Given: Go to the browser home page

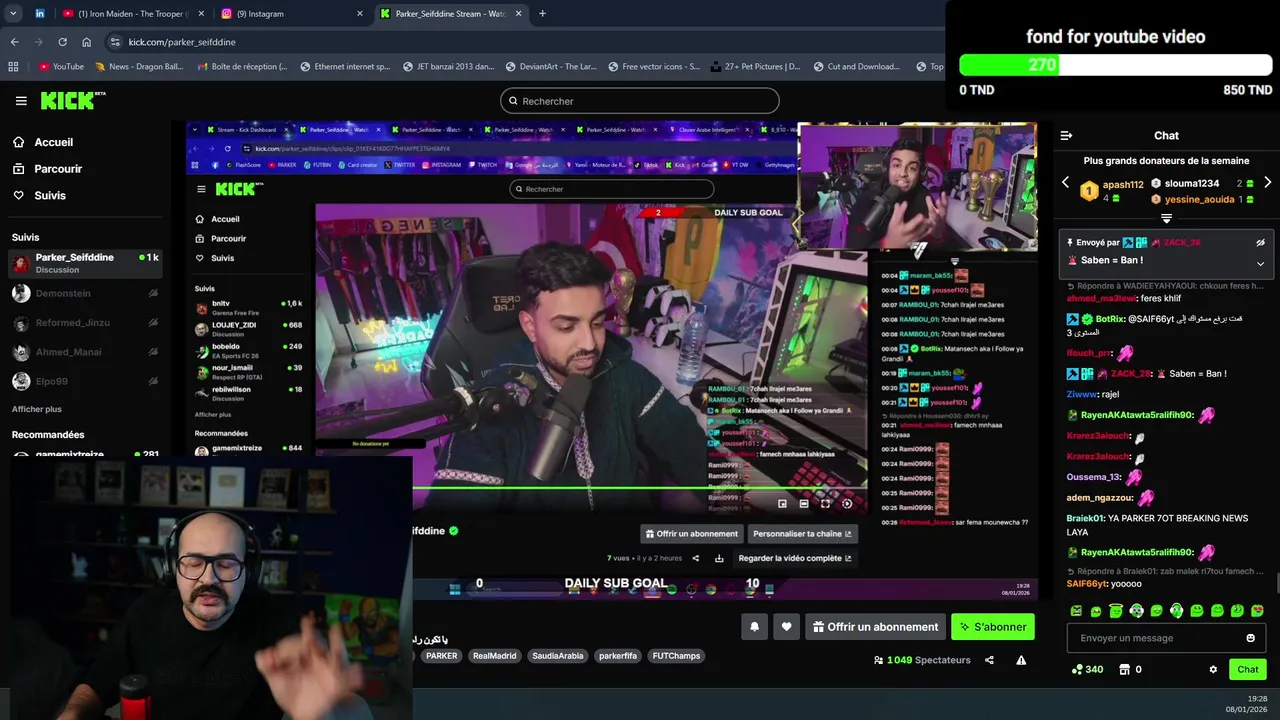Looking at the screenshot, I should pos(86,42).
